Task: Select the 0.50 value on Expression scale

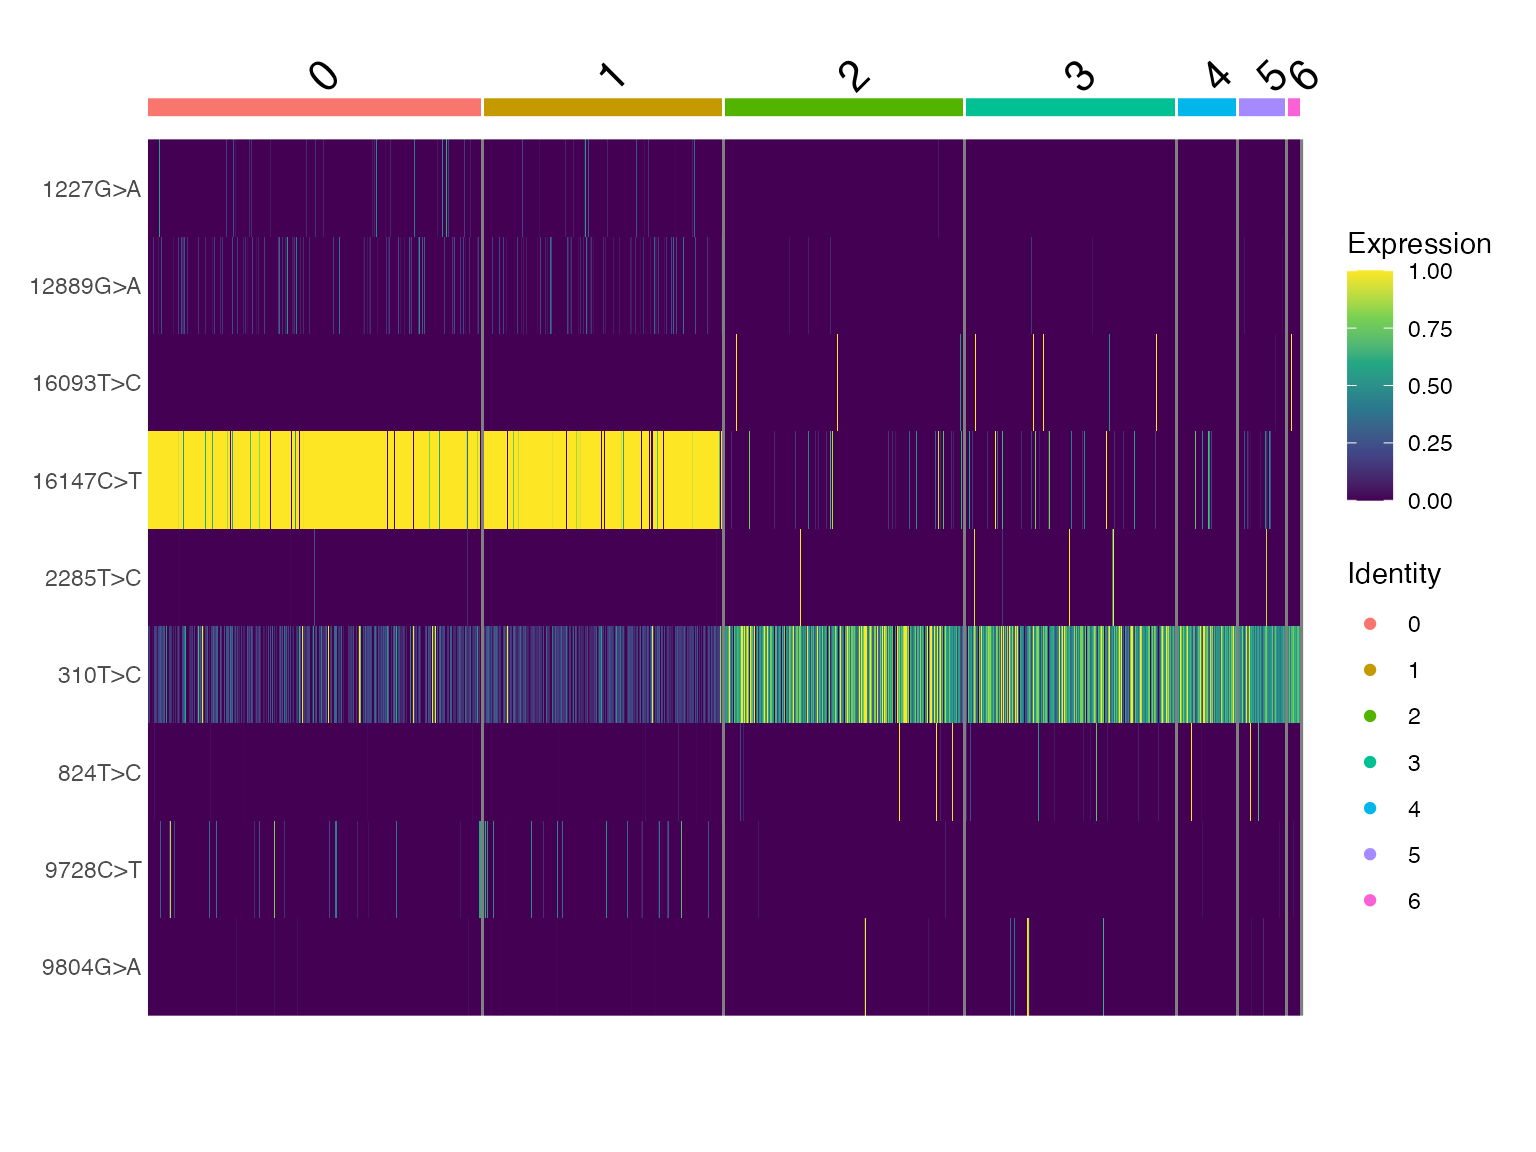Action: (1430, 387)
